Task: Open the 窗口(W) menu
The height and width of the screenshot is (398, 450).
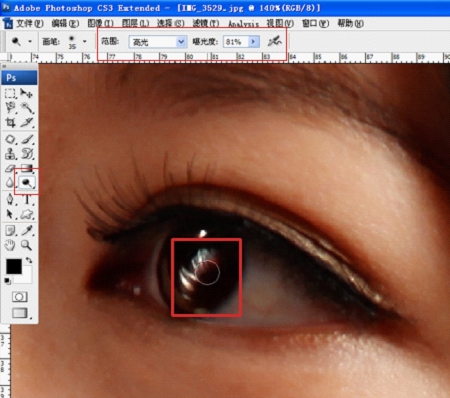Action: 315,23
